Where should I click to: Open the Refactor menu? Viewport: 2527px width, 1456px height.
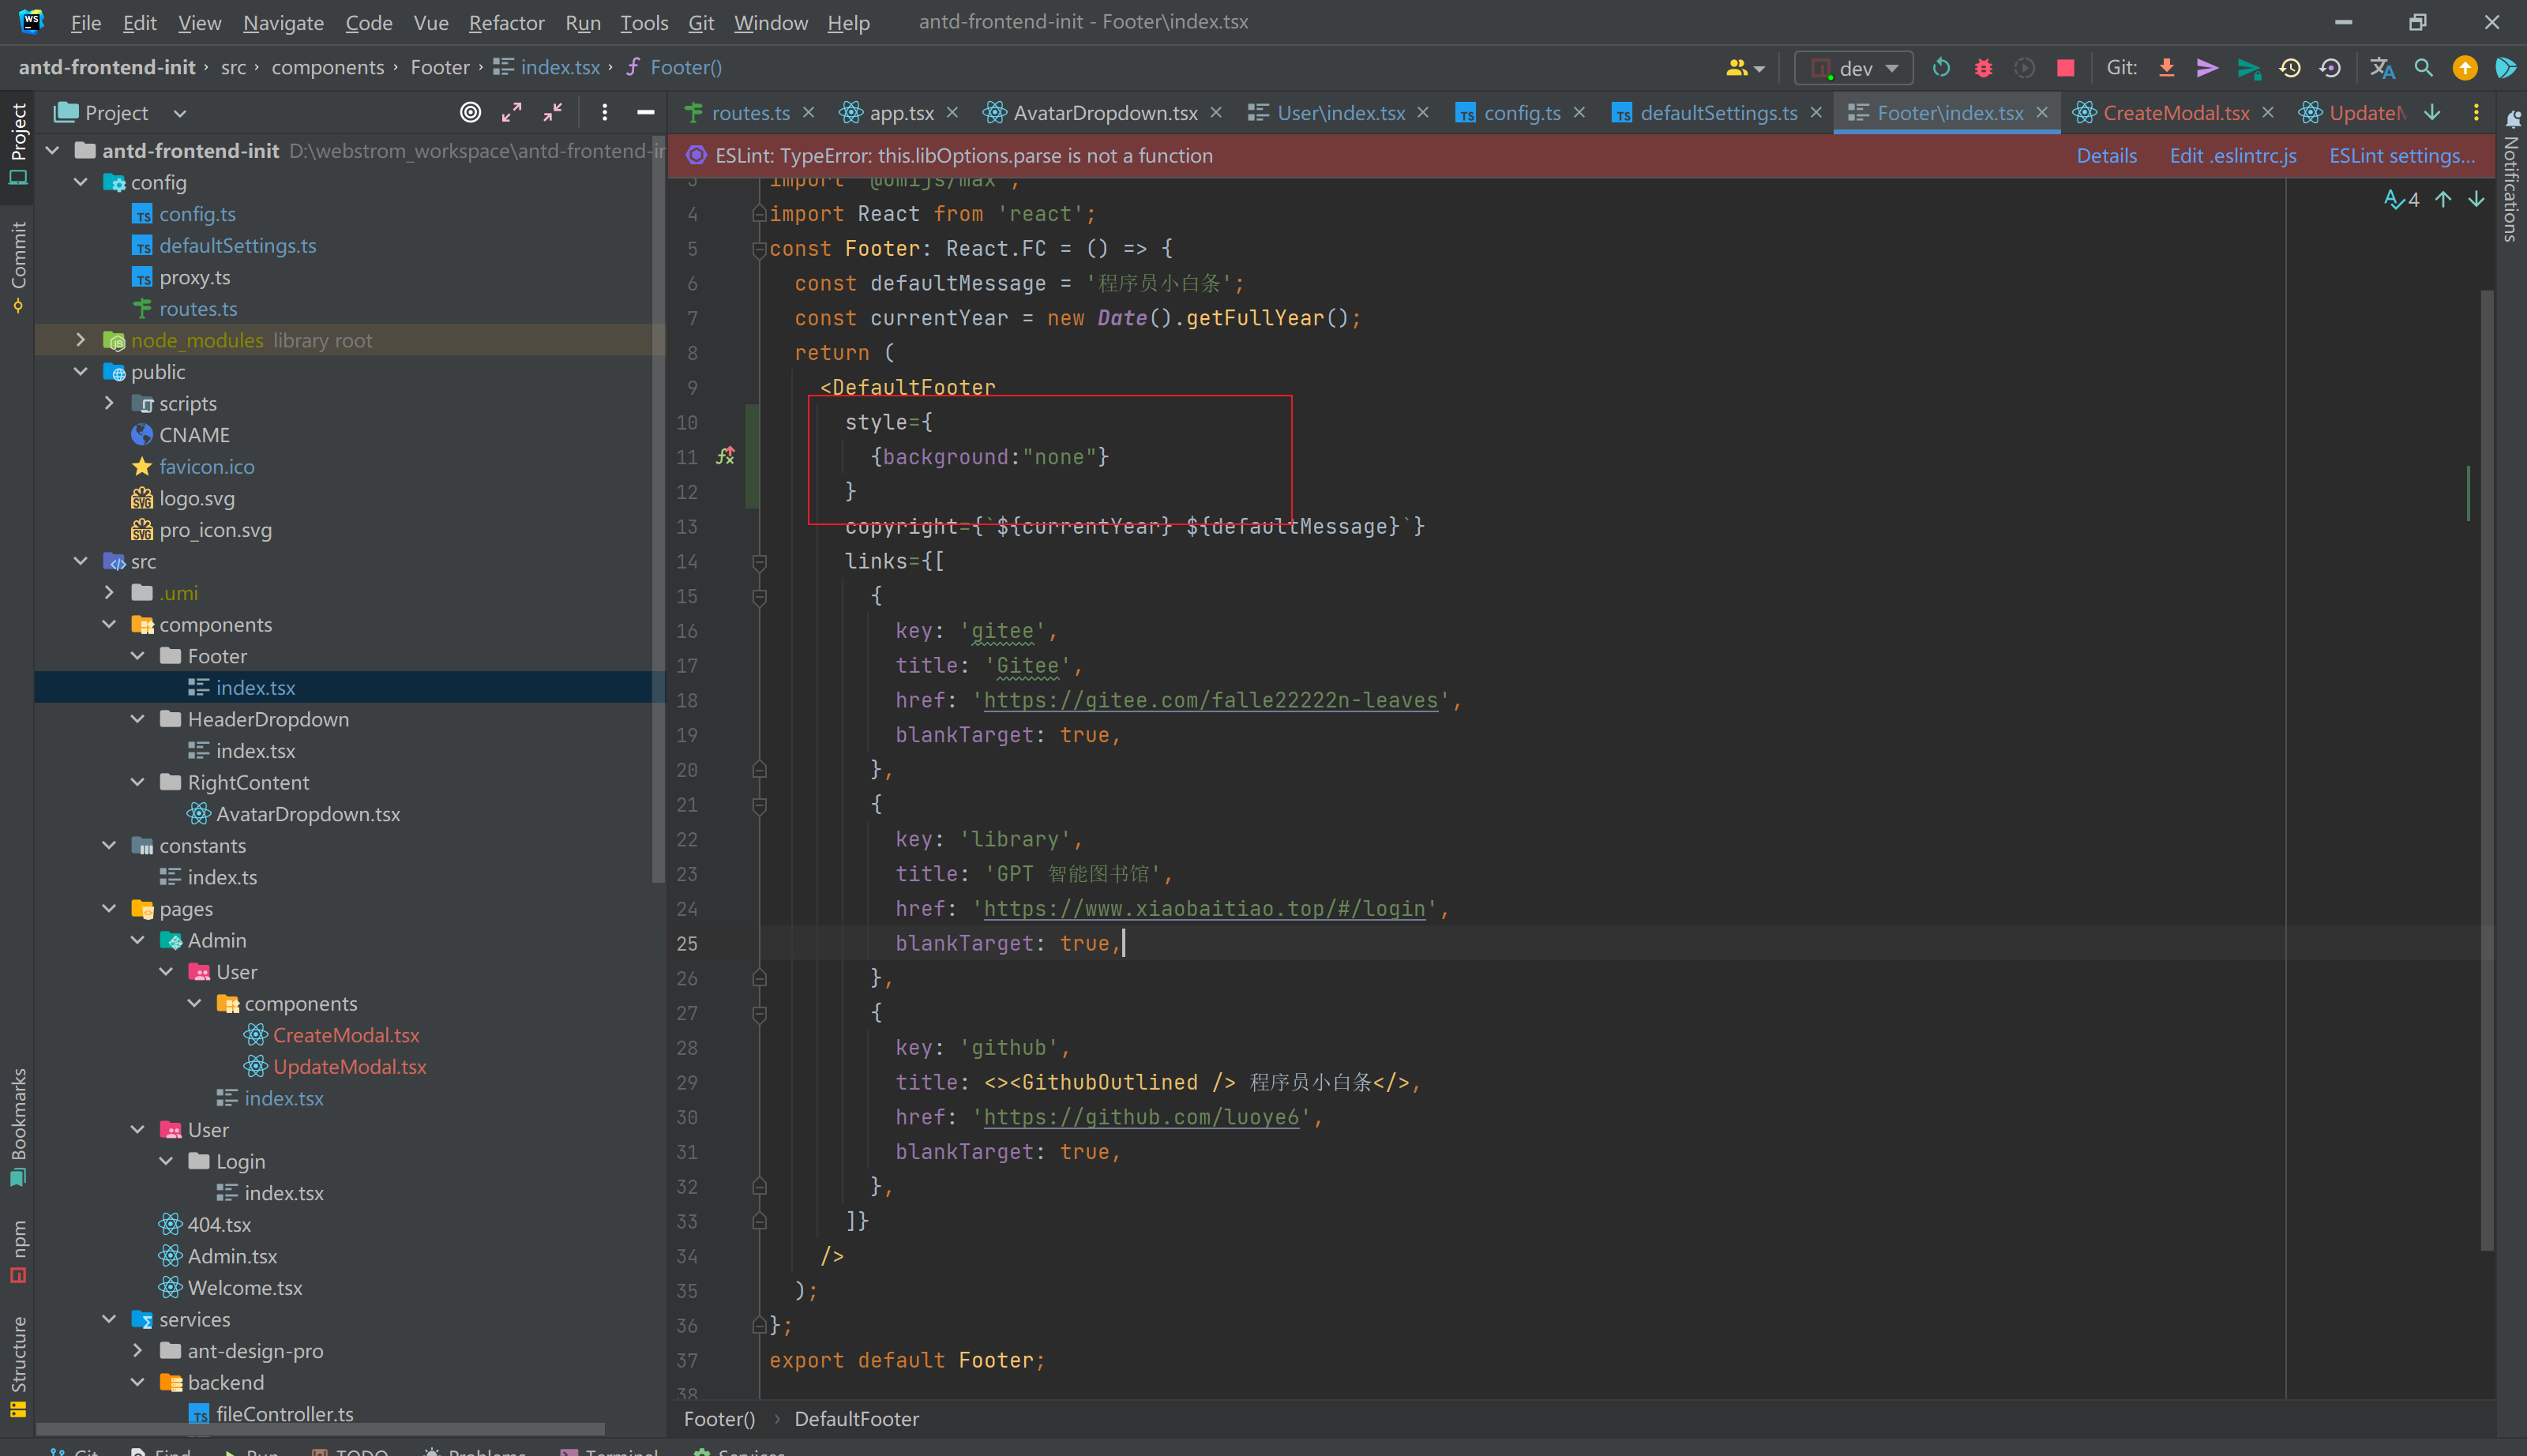[x=506, y=22]
